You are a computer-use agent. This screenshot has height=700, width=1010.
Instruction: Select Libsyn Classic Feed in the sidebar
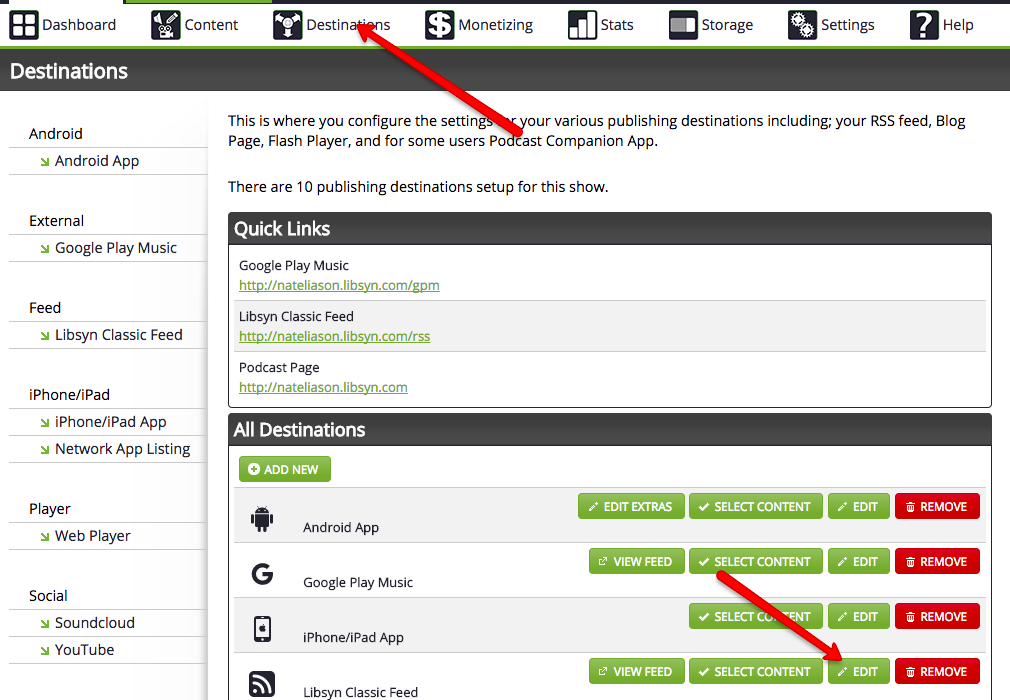(119, 335)
